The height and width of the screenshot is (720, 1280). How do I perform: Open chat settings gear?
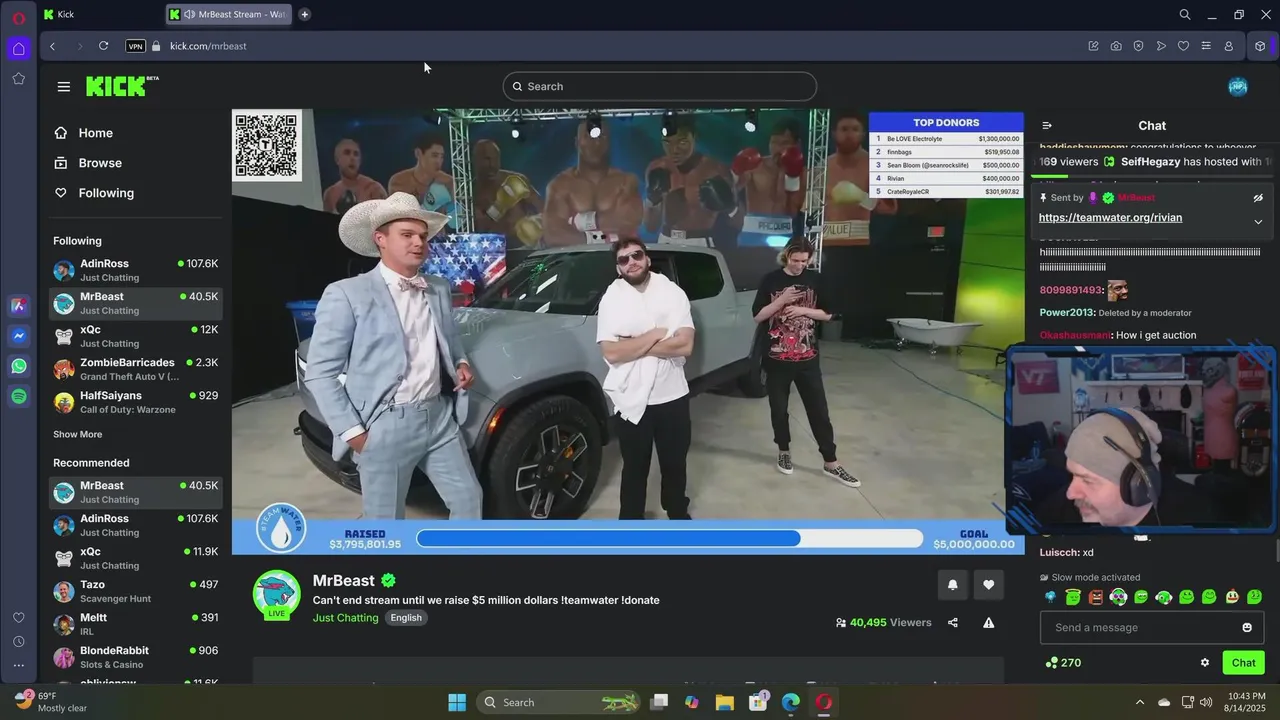[1205, 662]
